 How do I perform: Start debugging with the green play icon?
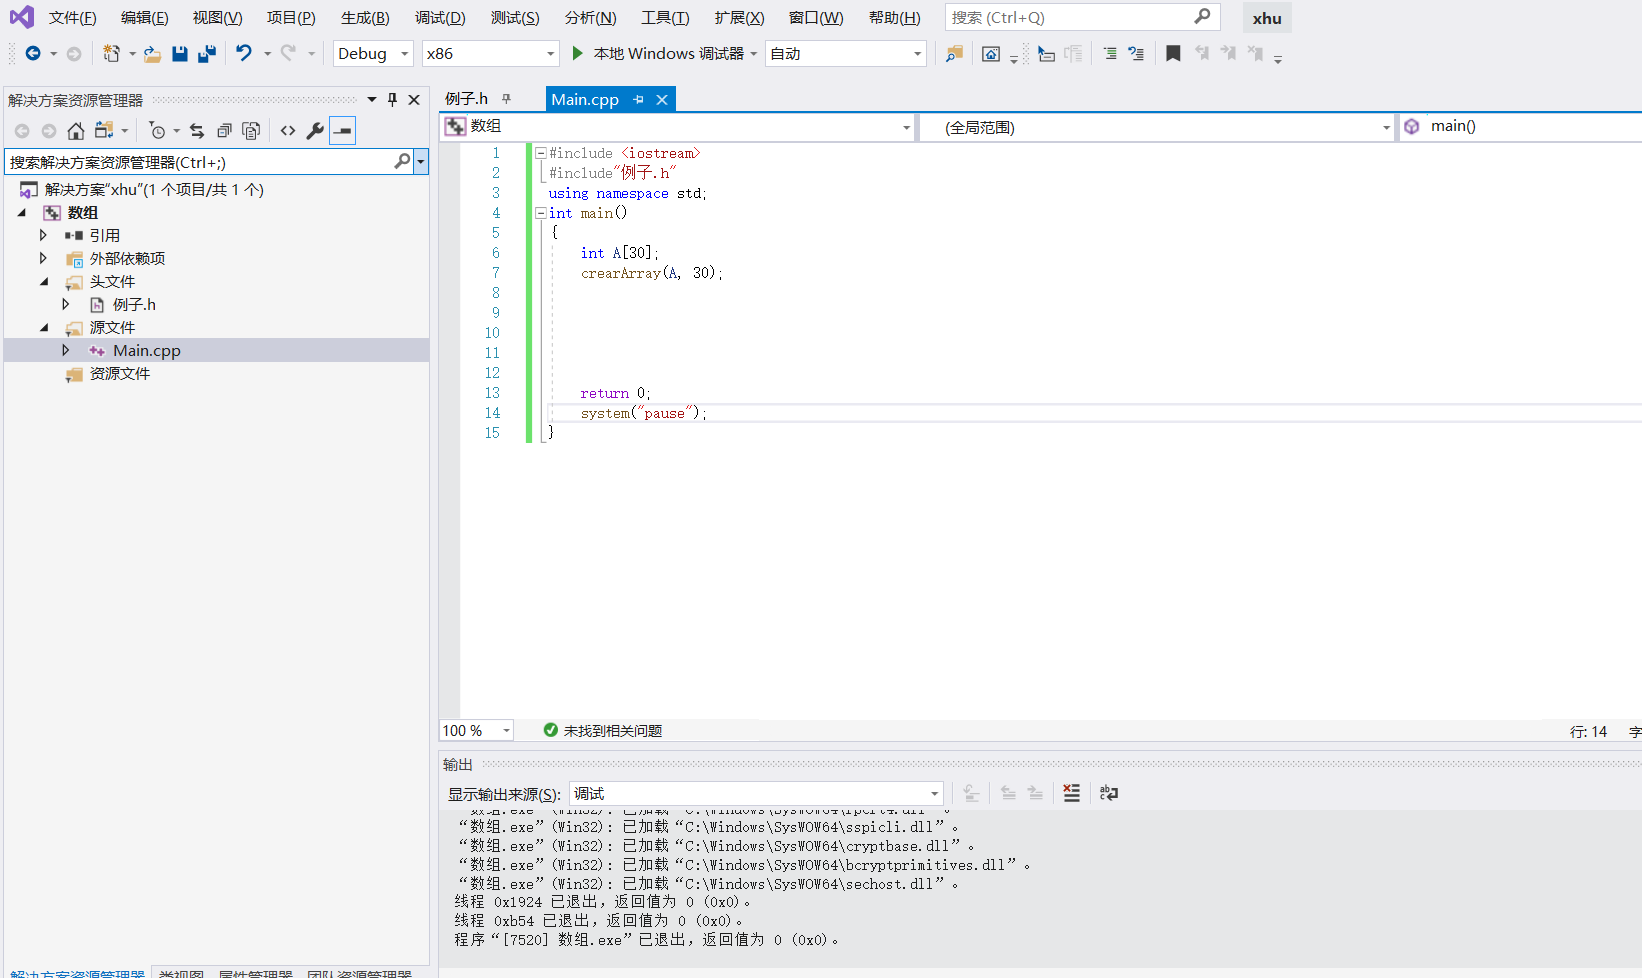pyautogui.click(x=577, y=53)
